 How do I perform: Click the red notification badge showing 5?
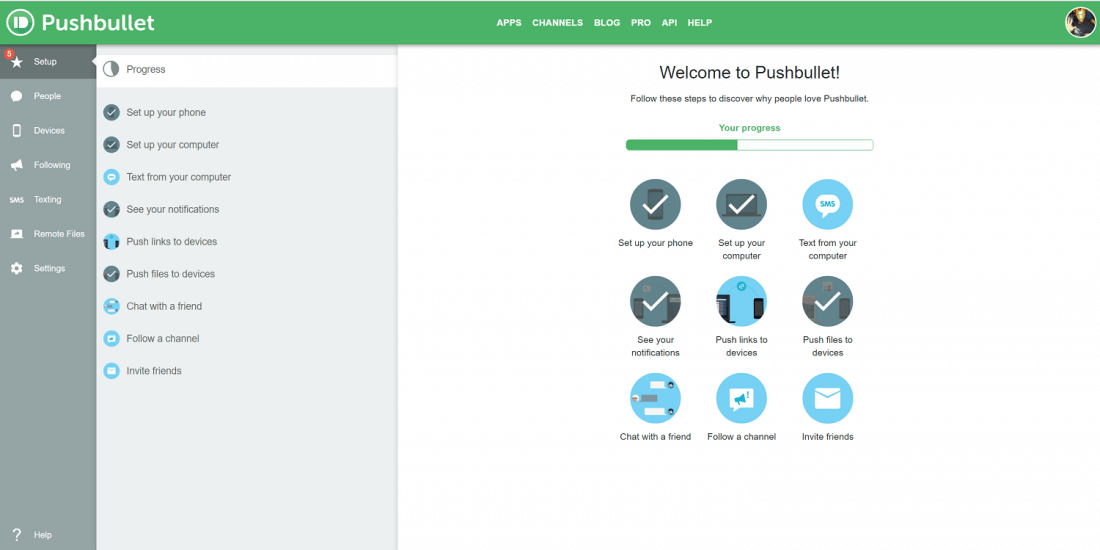pyautogui.click(x=8, y=53)
